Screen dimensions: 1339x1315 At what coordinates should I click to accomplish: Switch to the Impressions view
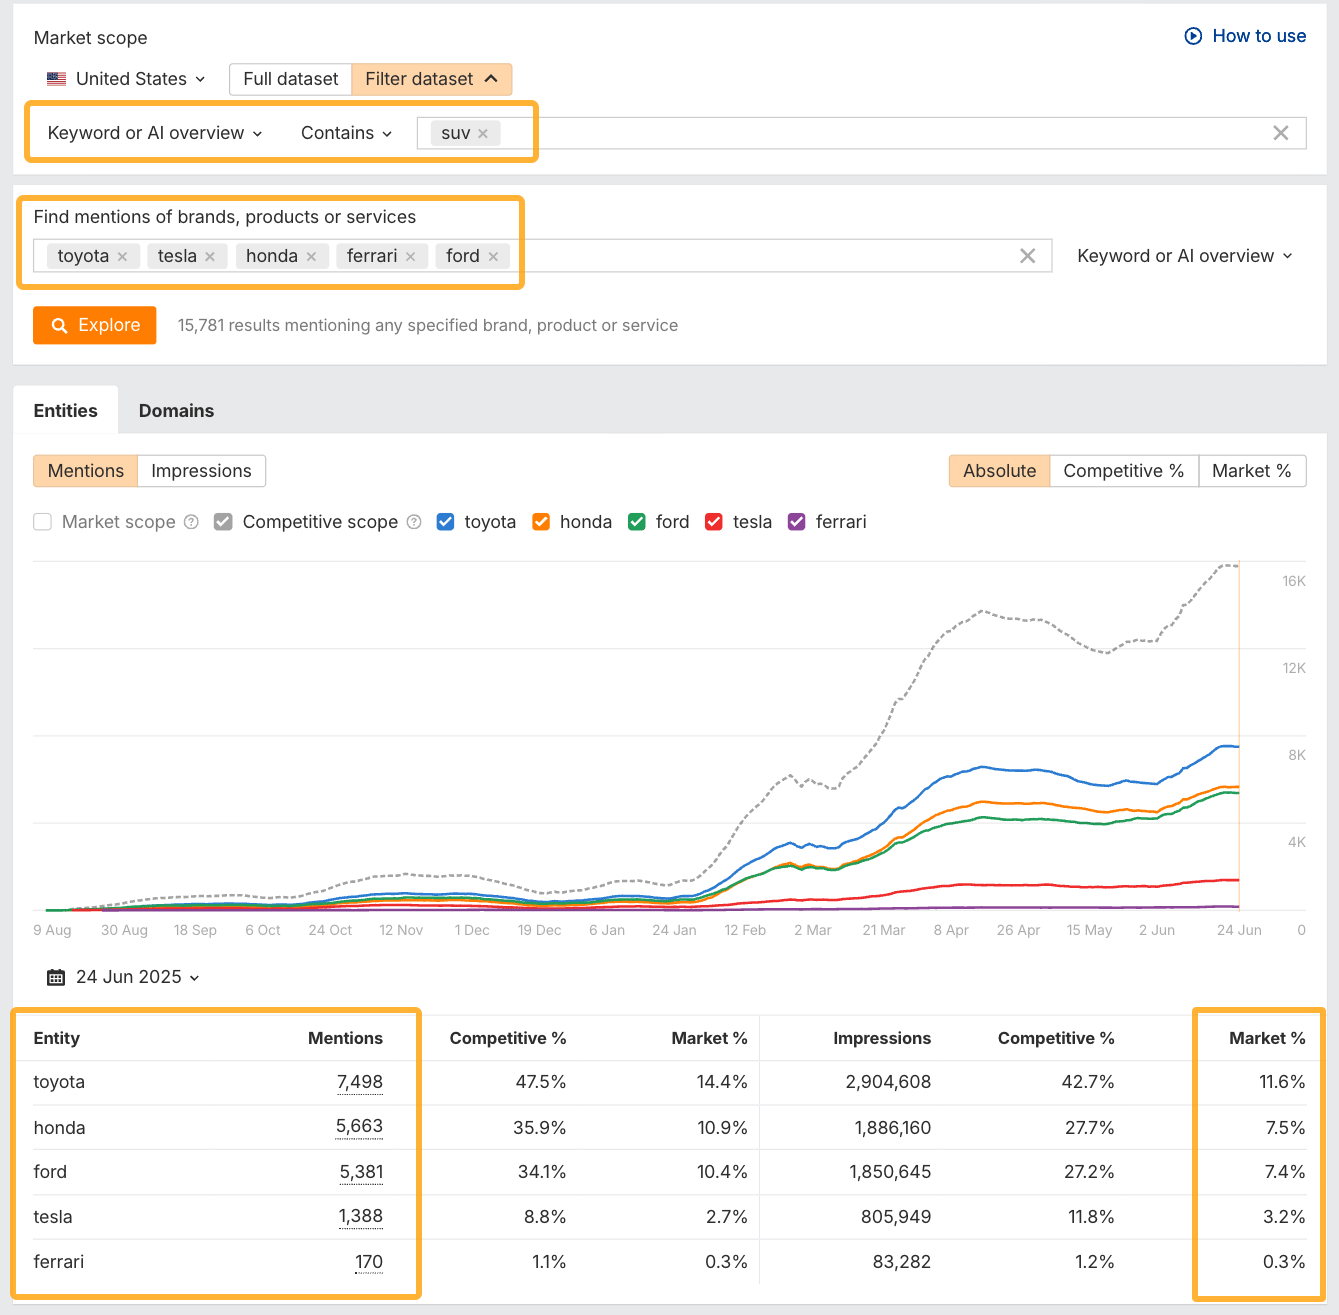click(201, 470)
